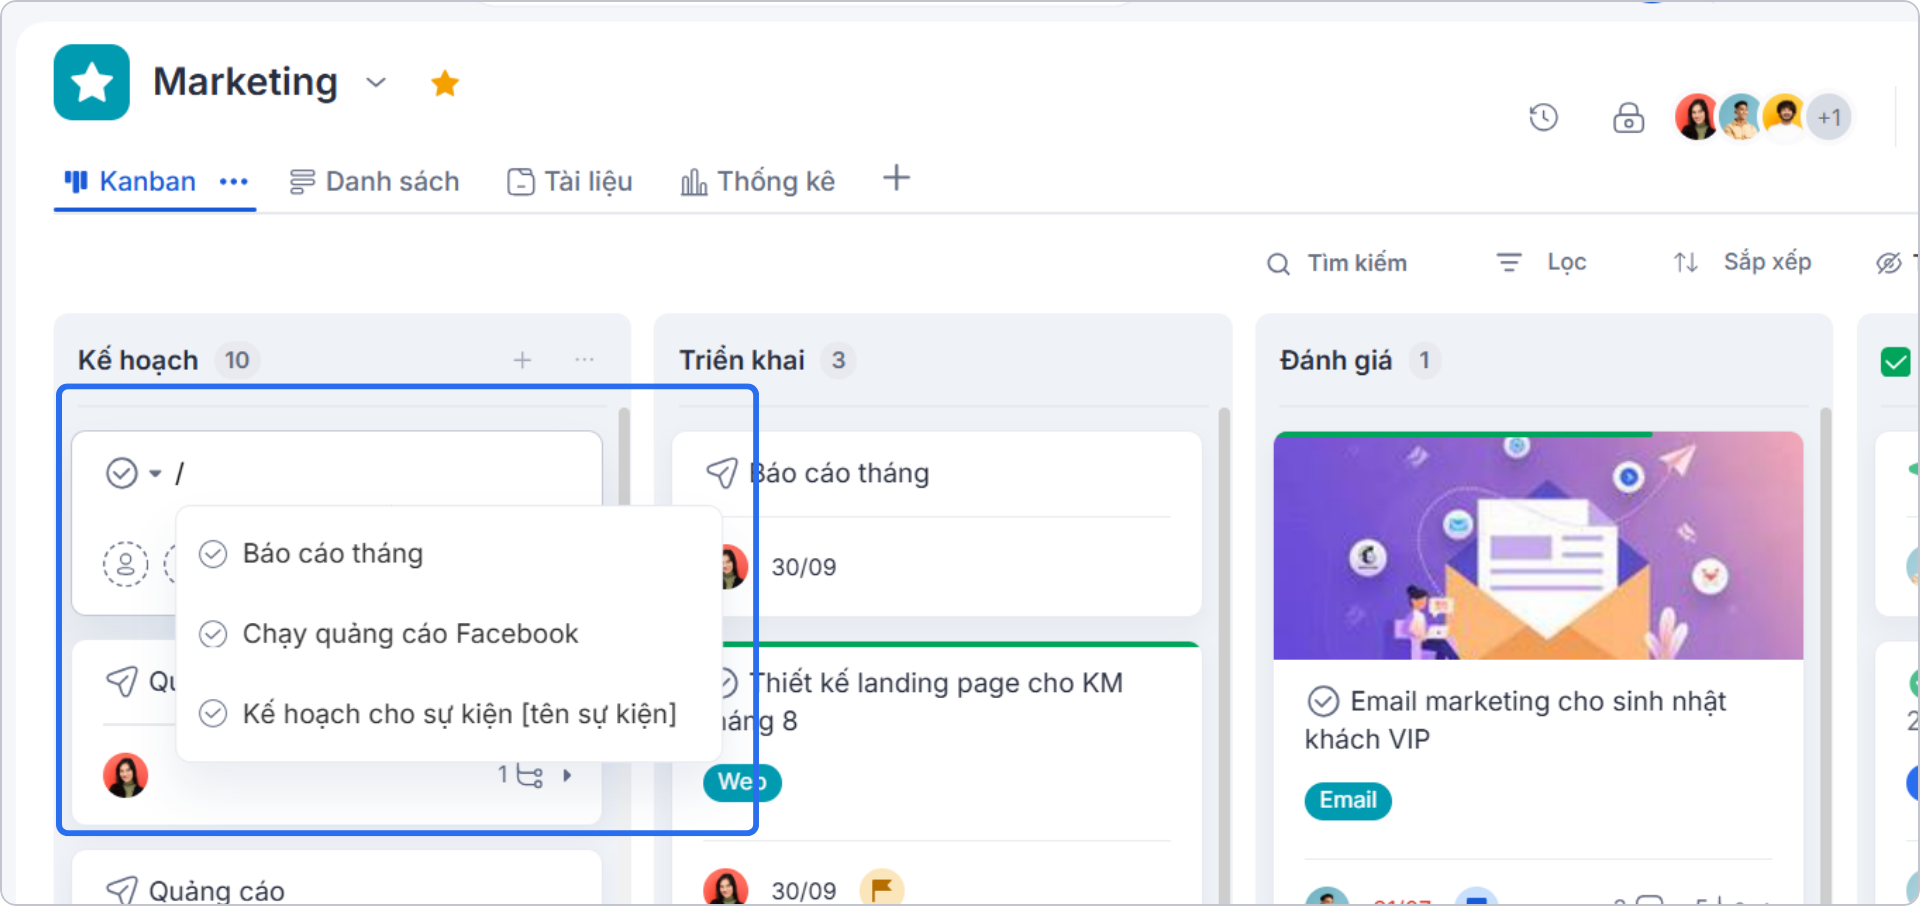Viewport: 1920px width, 906px height.
Task: Switch to the Thống kê tab
Action: [758, 181]
